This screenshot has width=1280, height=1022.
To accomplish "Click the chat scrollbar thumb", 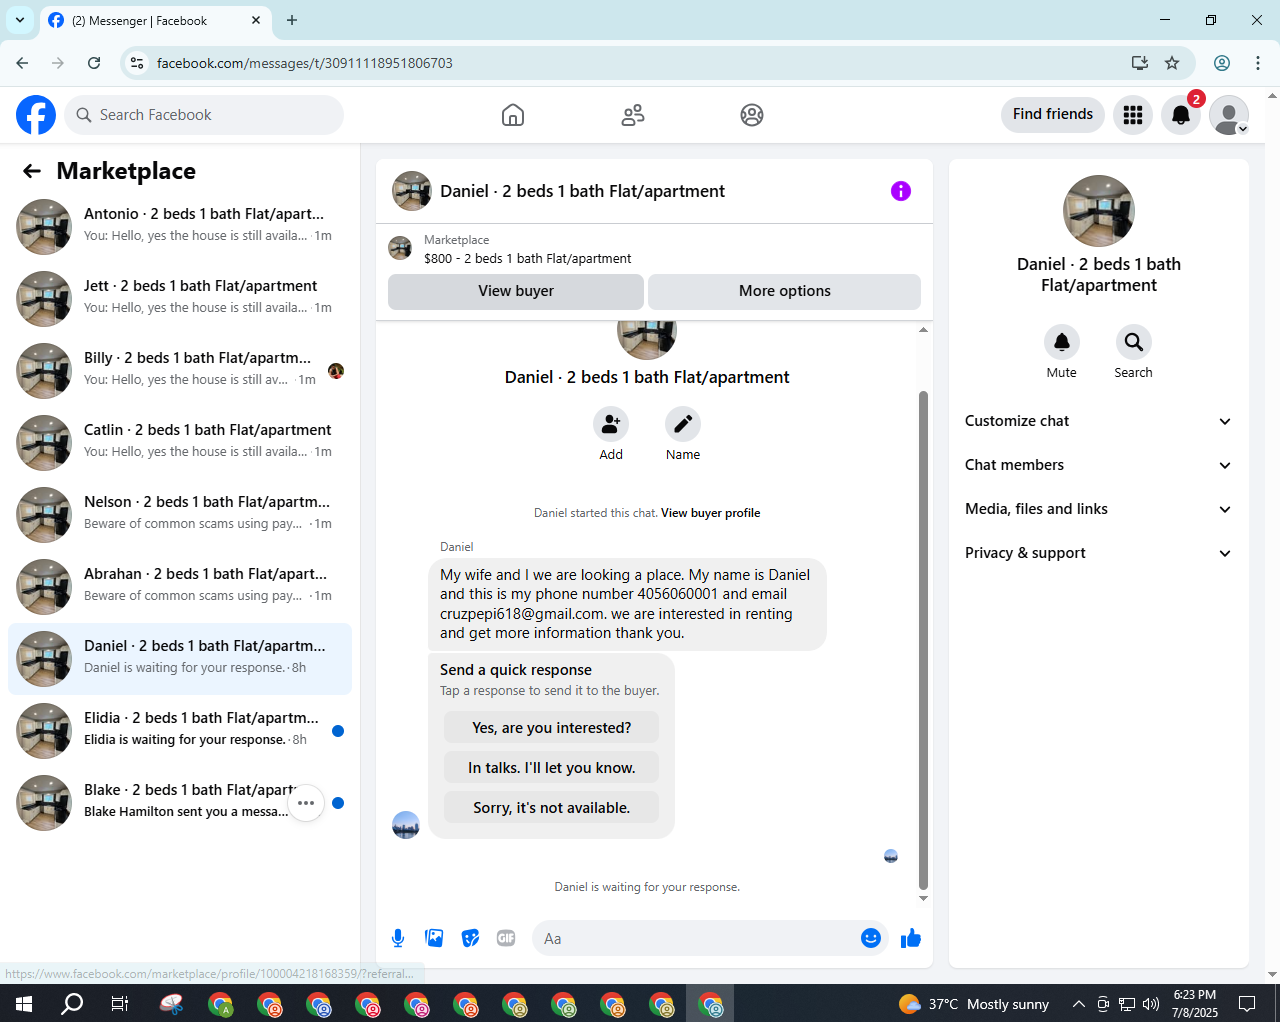I will [923, 640].
